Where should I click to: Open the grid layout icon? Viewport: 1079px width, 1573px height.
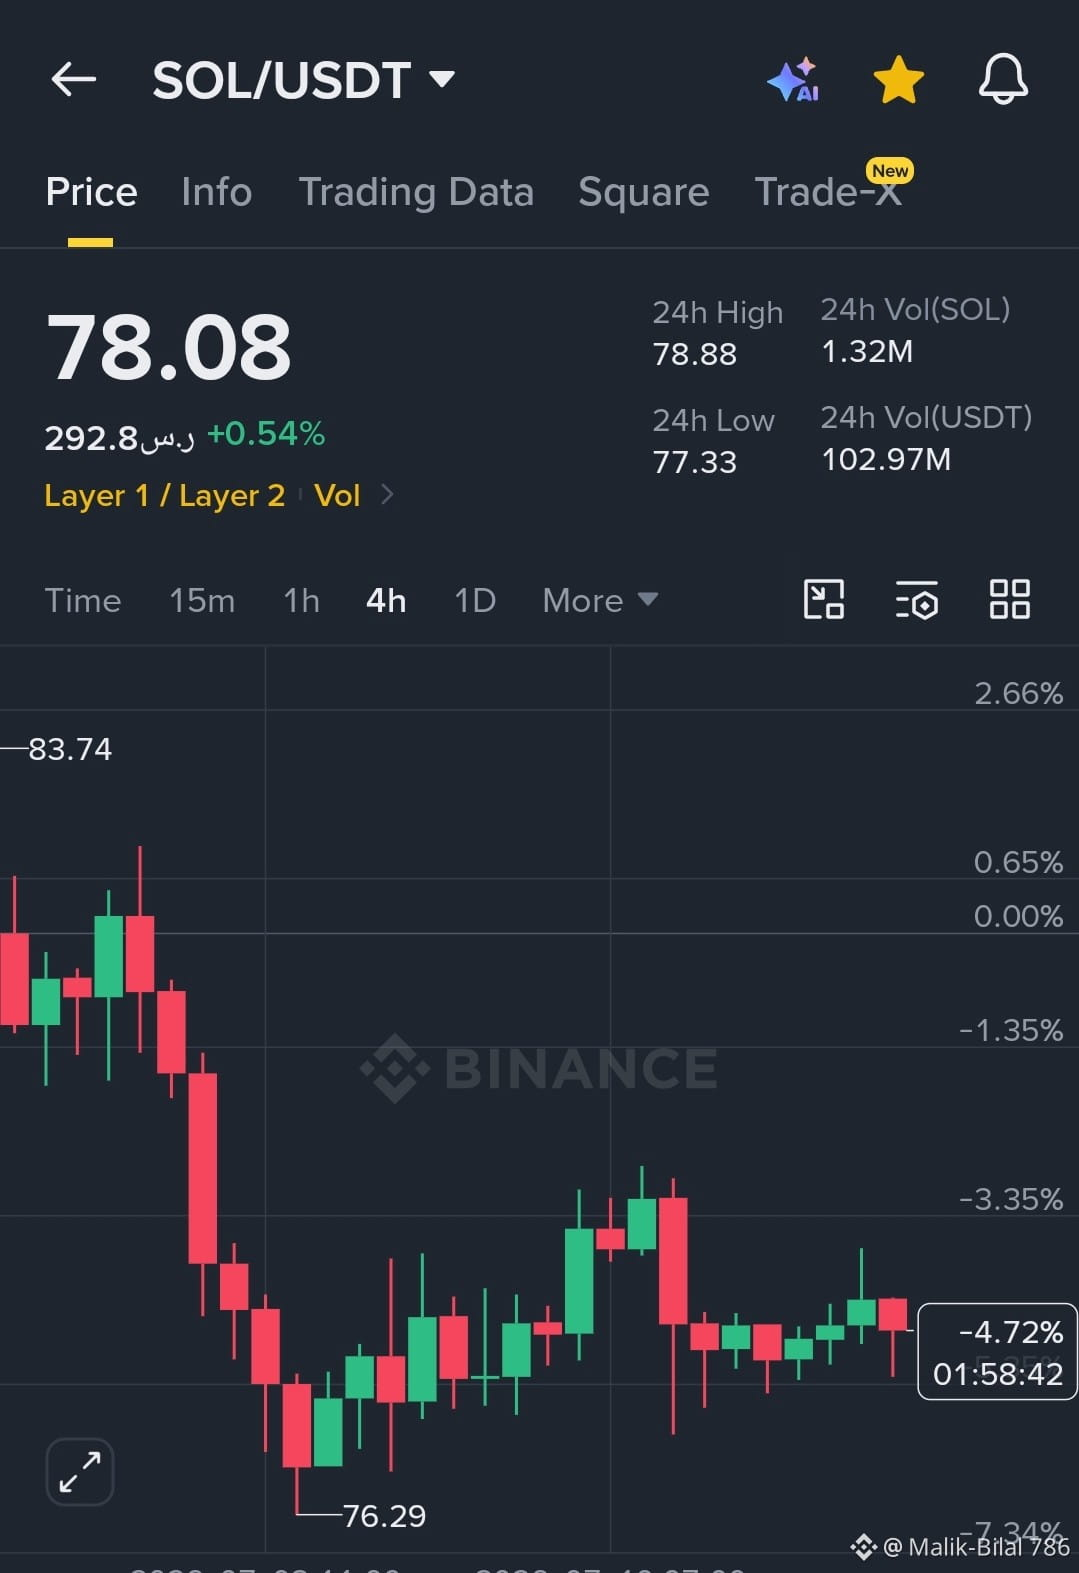pos(1009,599)
